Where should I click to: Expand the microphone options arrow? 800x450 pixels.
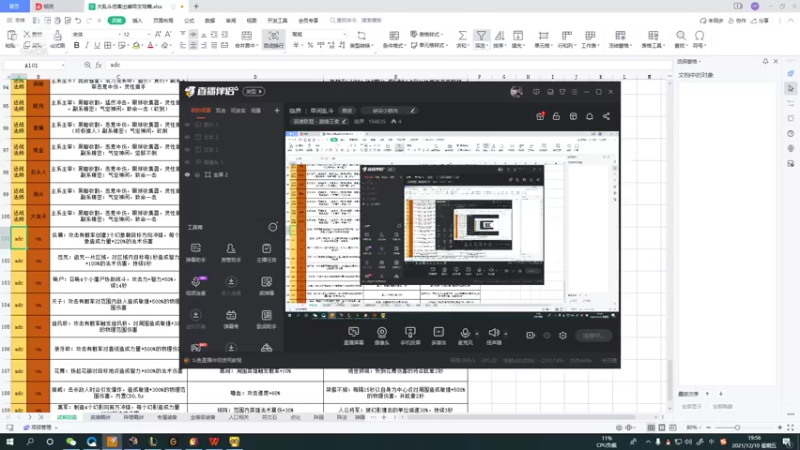pyautogui.click(x=477, y=334)
